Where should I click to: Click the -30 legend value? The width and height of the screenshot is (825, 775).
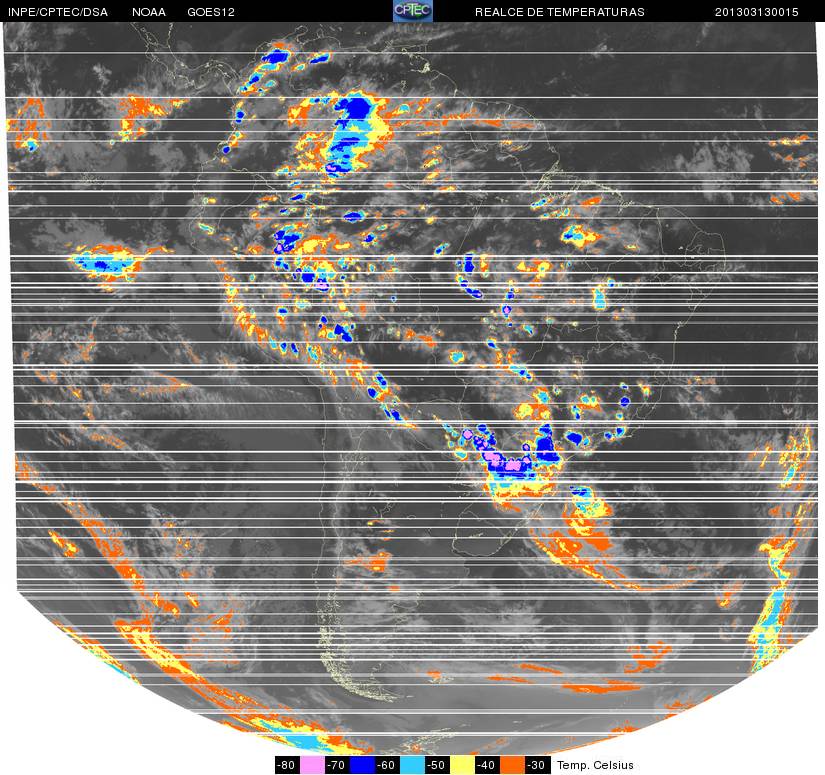pyautogui.click(x=538, y=765)
